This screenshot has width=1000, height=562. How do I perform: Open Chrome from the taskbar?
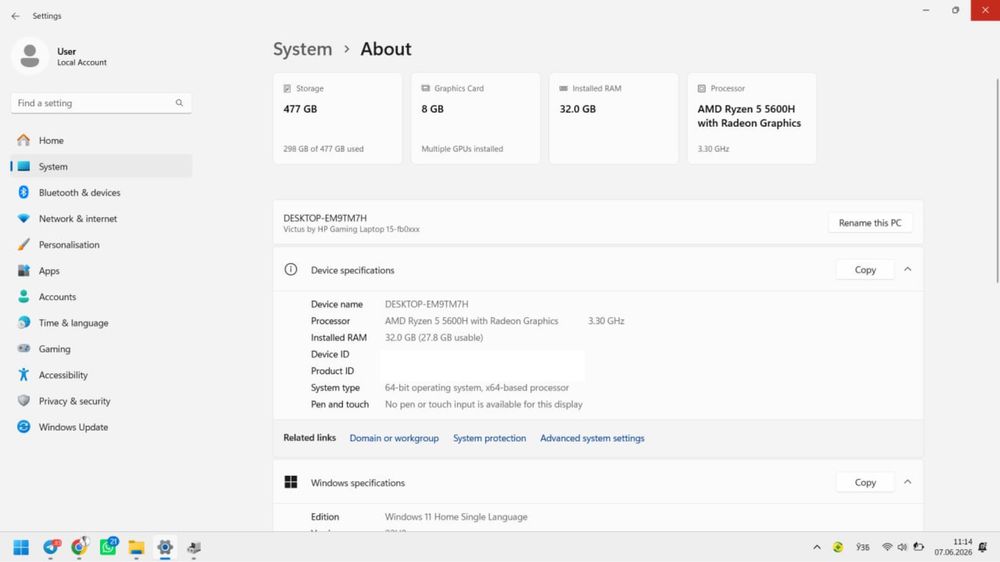coord(80,547)
